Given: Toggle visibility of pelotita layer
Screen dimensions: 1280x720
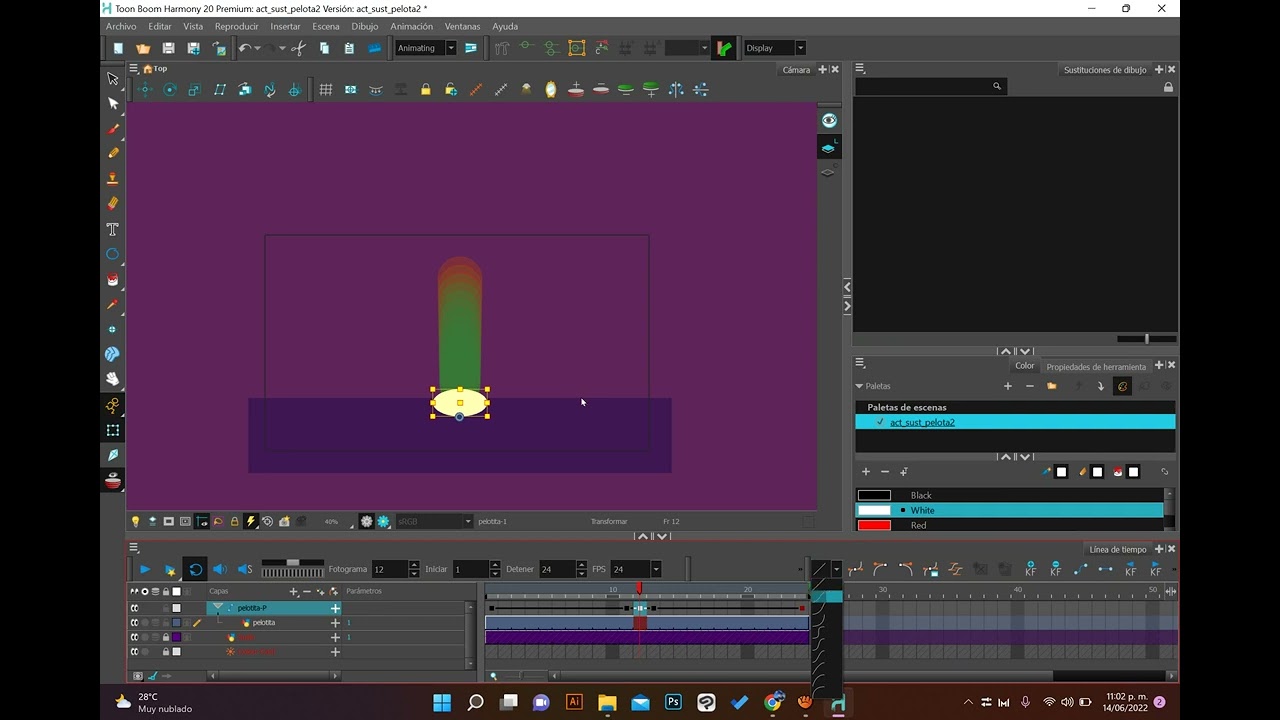Looking at the screenshot, I should pyautogui.click(x=134, y=623).
